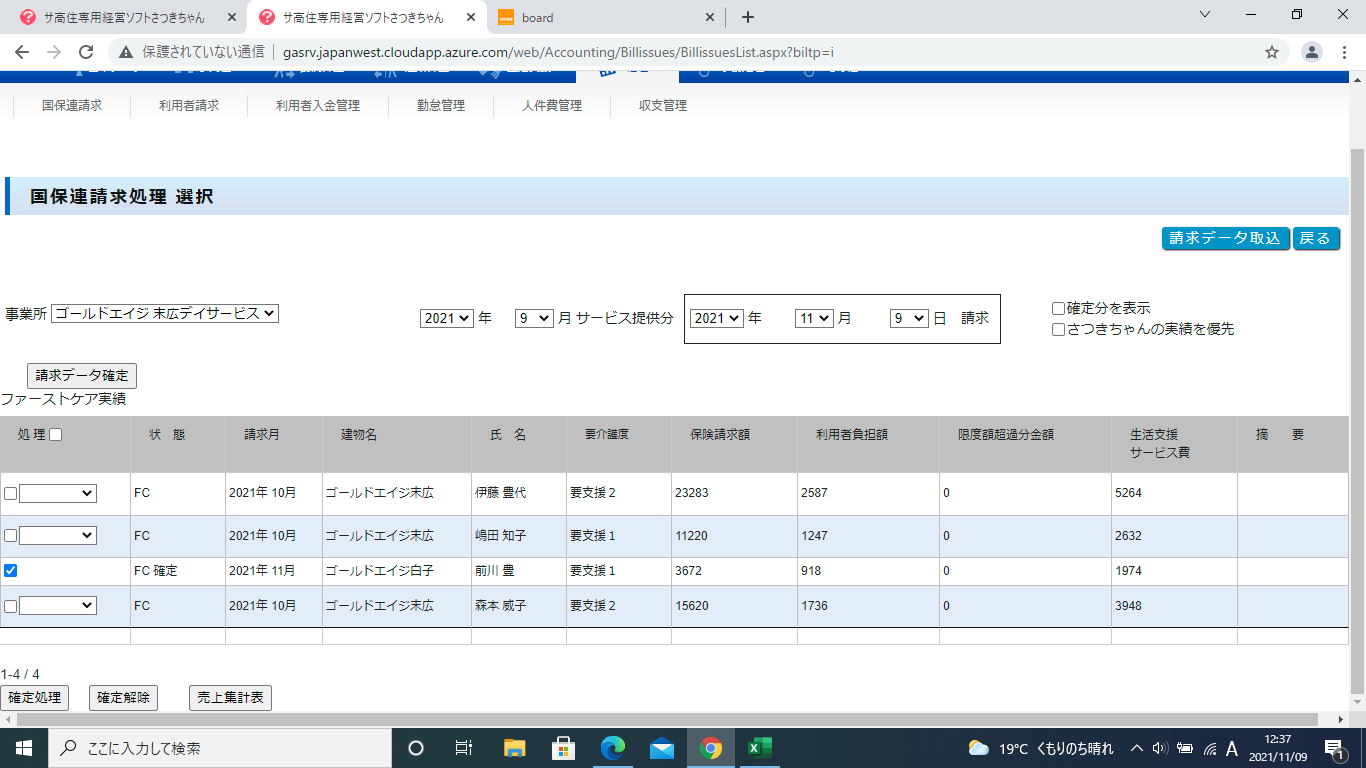Image resolution: width=1366 pixels, height=768 pixels.
Task: Expand service month dropdown showing 9
Action: click(533, 318)
